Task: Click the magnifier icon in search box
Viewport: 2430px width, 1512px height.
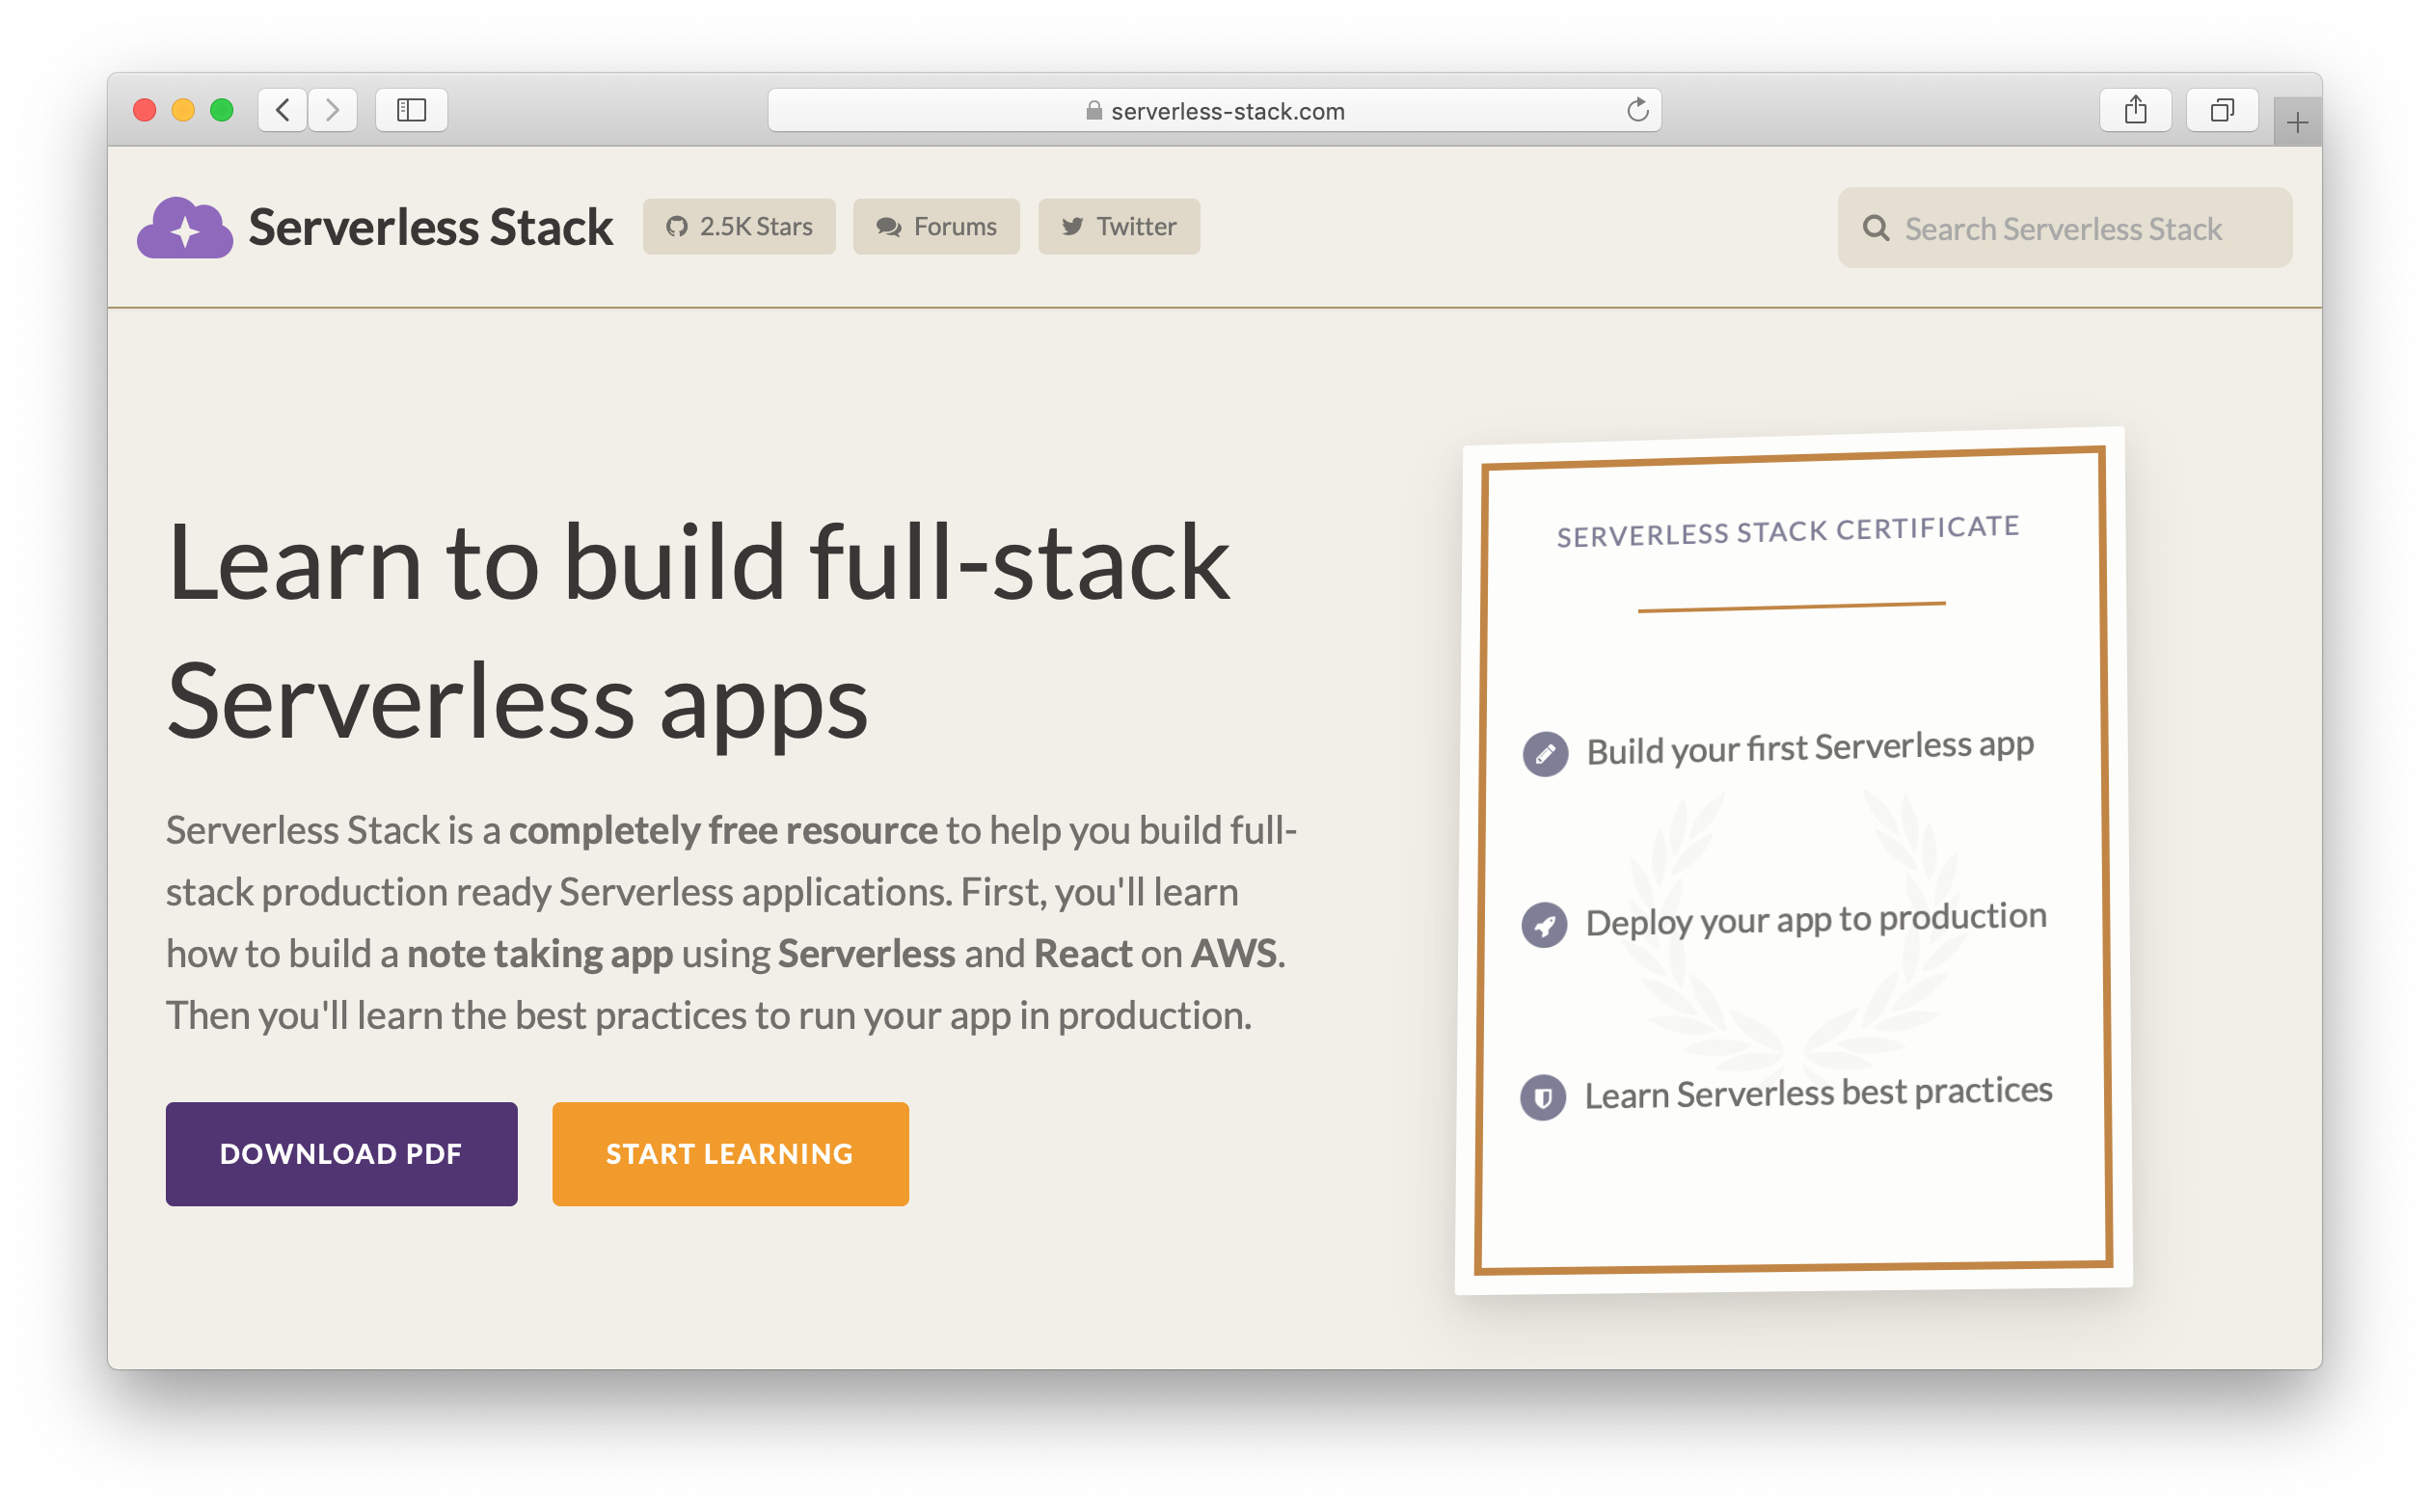Action: (x=1876, y=228)
